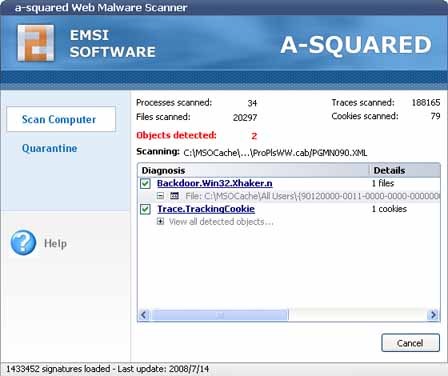
Task: Collapse the Backdoor.Win32.Xhaker.n file entry
Action: 160,196
